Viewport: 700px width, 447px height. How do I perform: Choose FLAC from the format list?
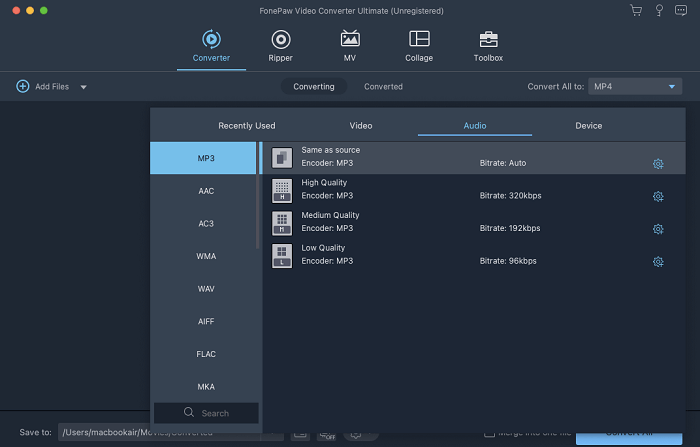point(206,354)
